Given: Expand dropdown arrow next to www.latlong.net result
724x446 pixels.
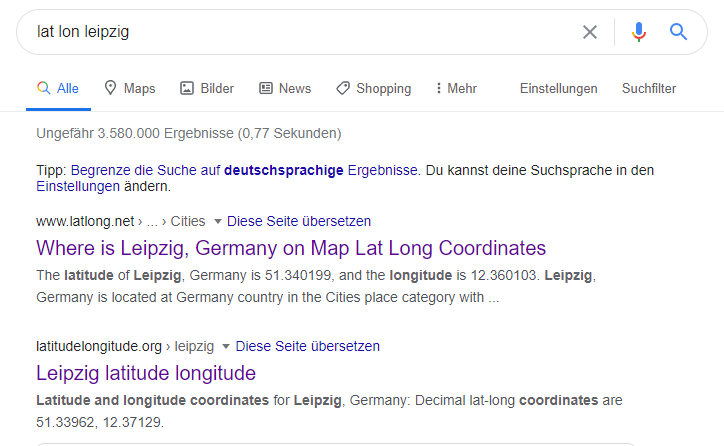Looking at the screenshot, I should click(x=217, y=222).
